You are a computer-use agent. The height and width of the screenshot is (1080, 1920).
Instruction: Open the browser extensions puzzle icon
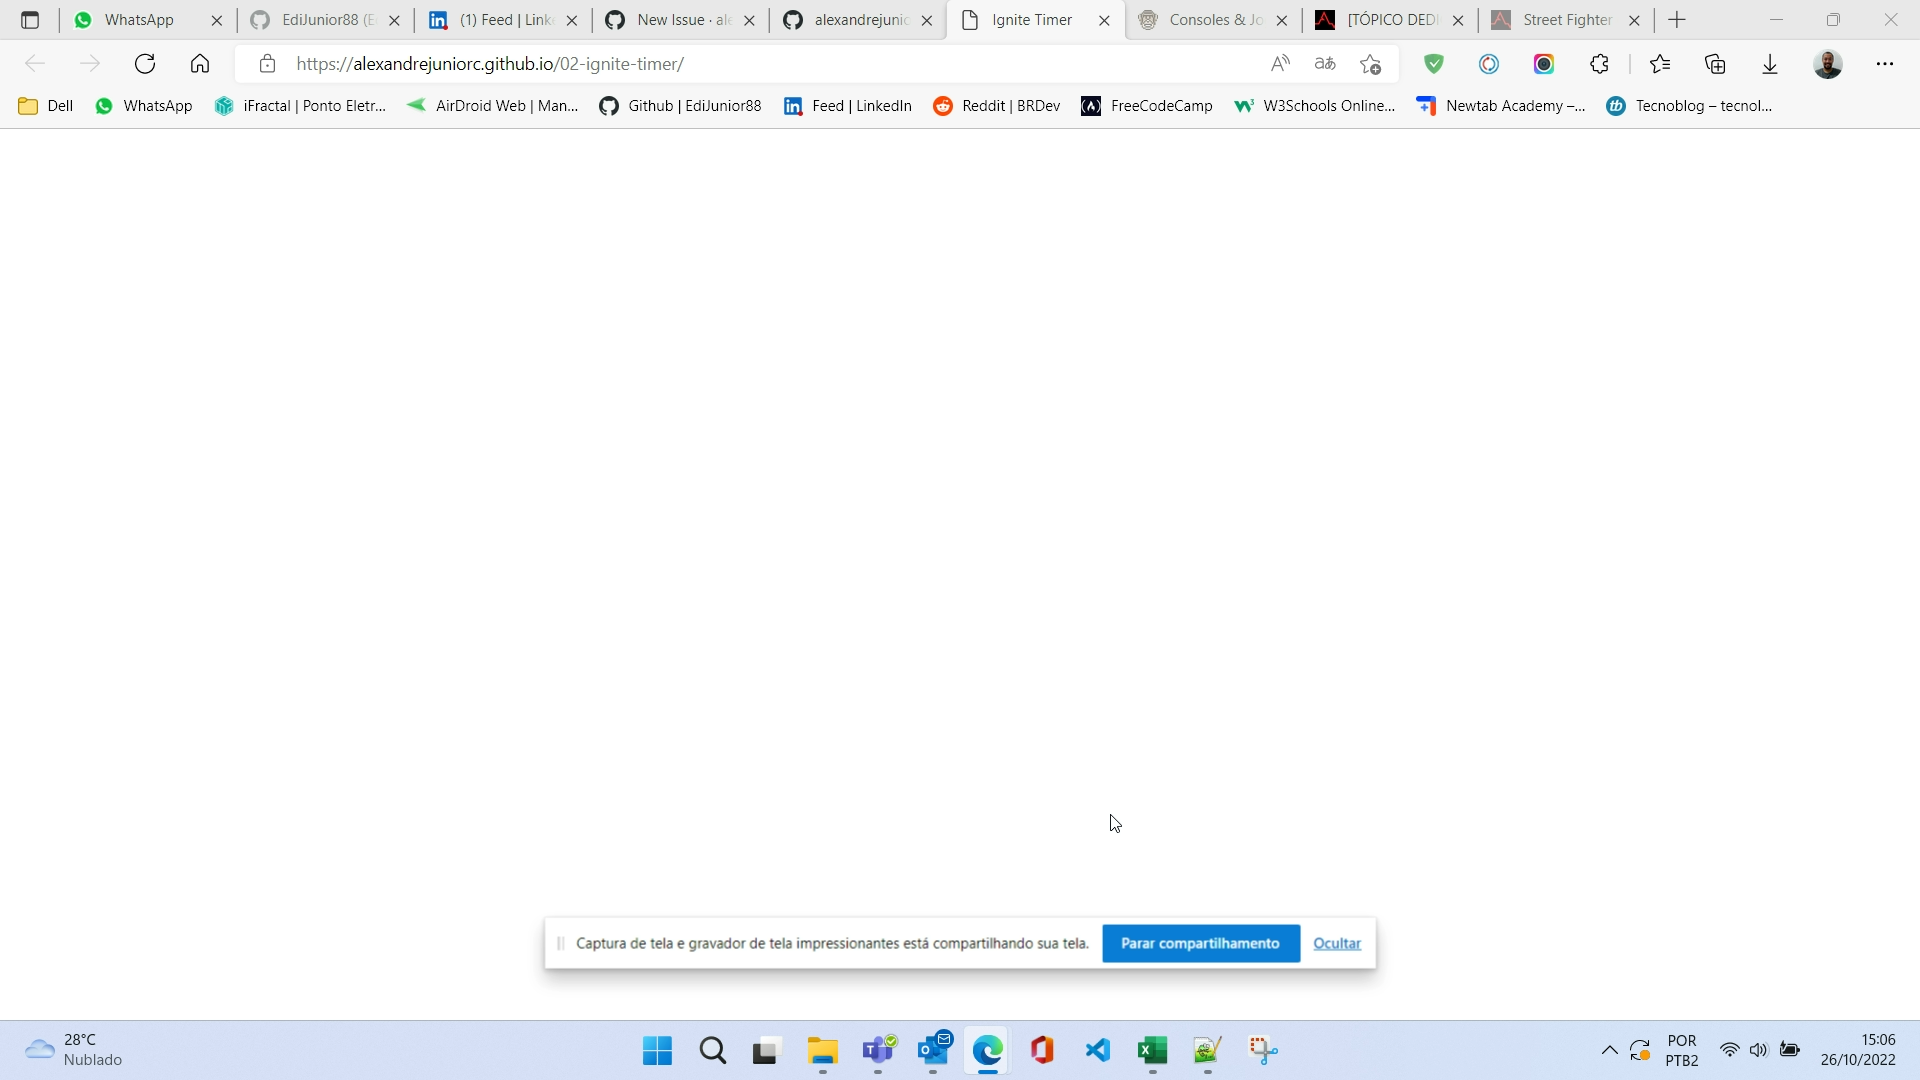click(1599, 64)
